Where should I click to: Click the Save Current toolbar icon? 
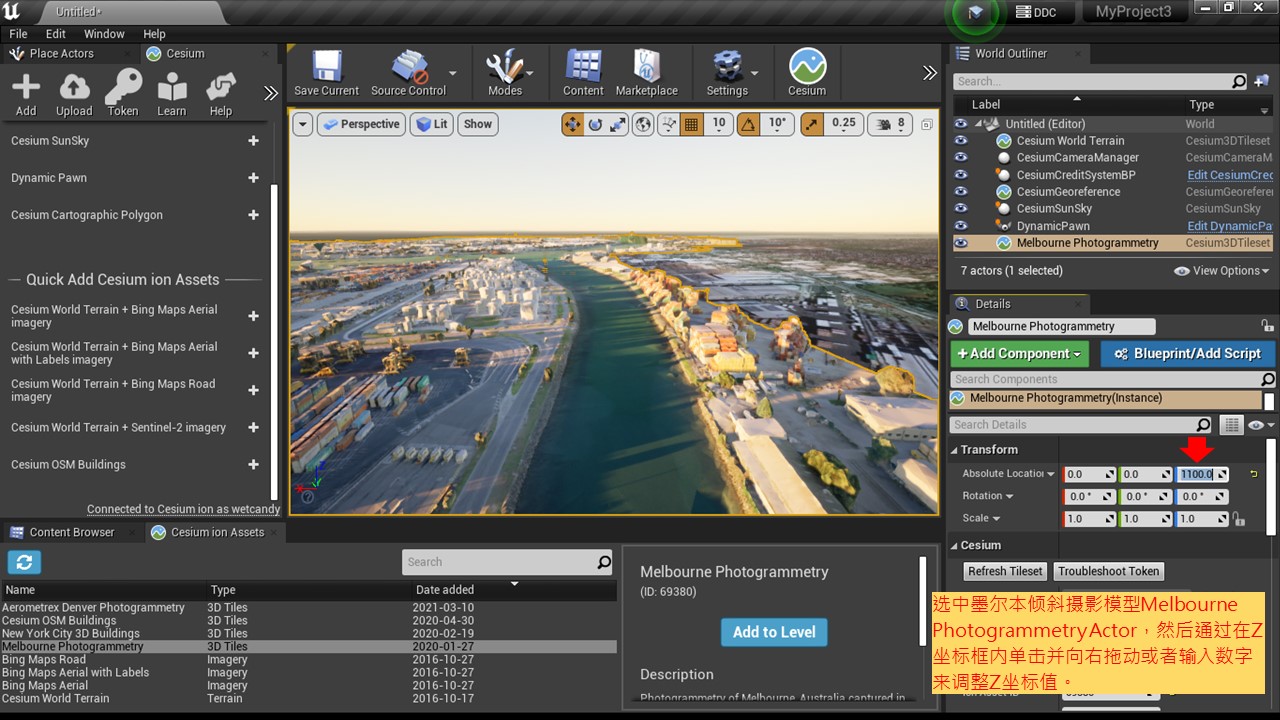pos(326,73)
